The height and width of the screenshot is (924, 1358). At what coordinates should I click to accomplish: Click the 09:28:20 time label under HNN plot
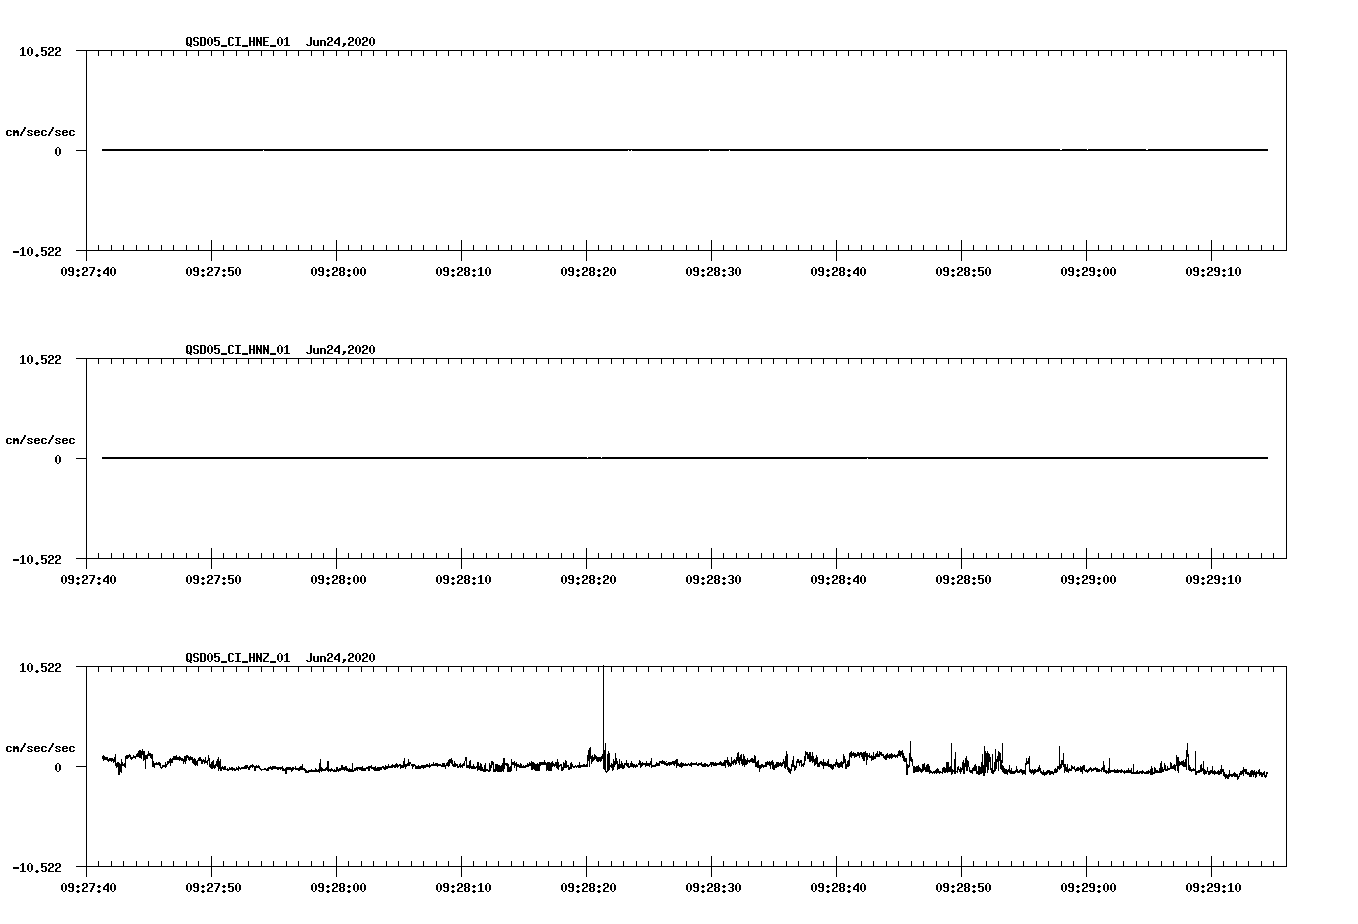point(588,580)
